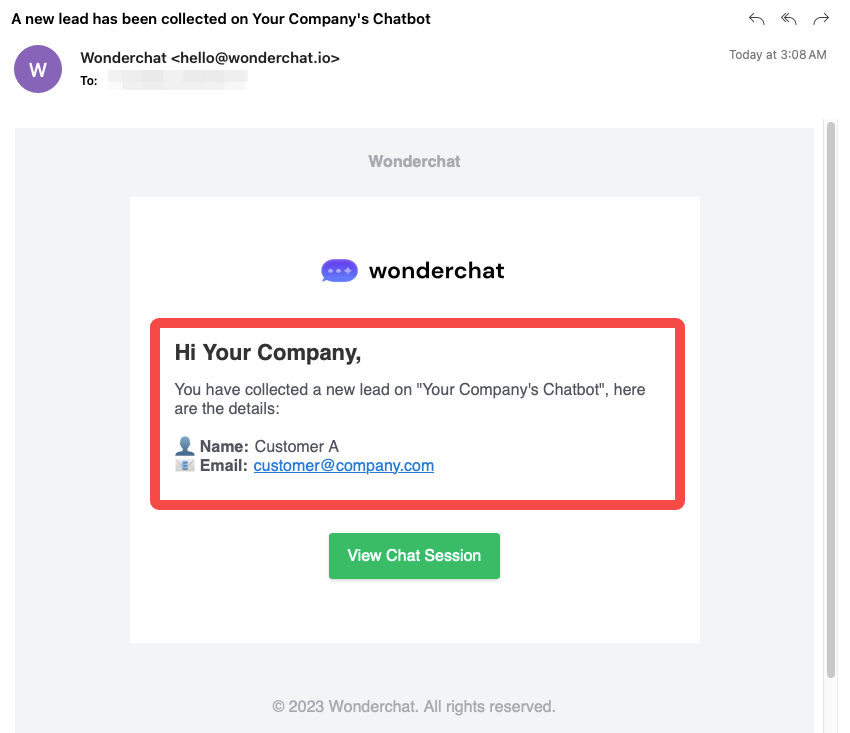Click the timestamp Today at 3:08 AM
This screenshot has height=733, width=850.
coord(777,55)
